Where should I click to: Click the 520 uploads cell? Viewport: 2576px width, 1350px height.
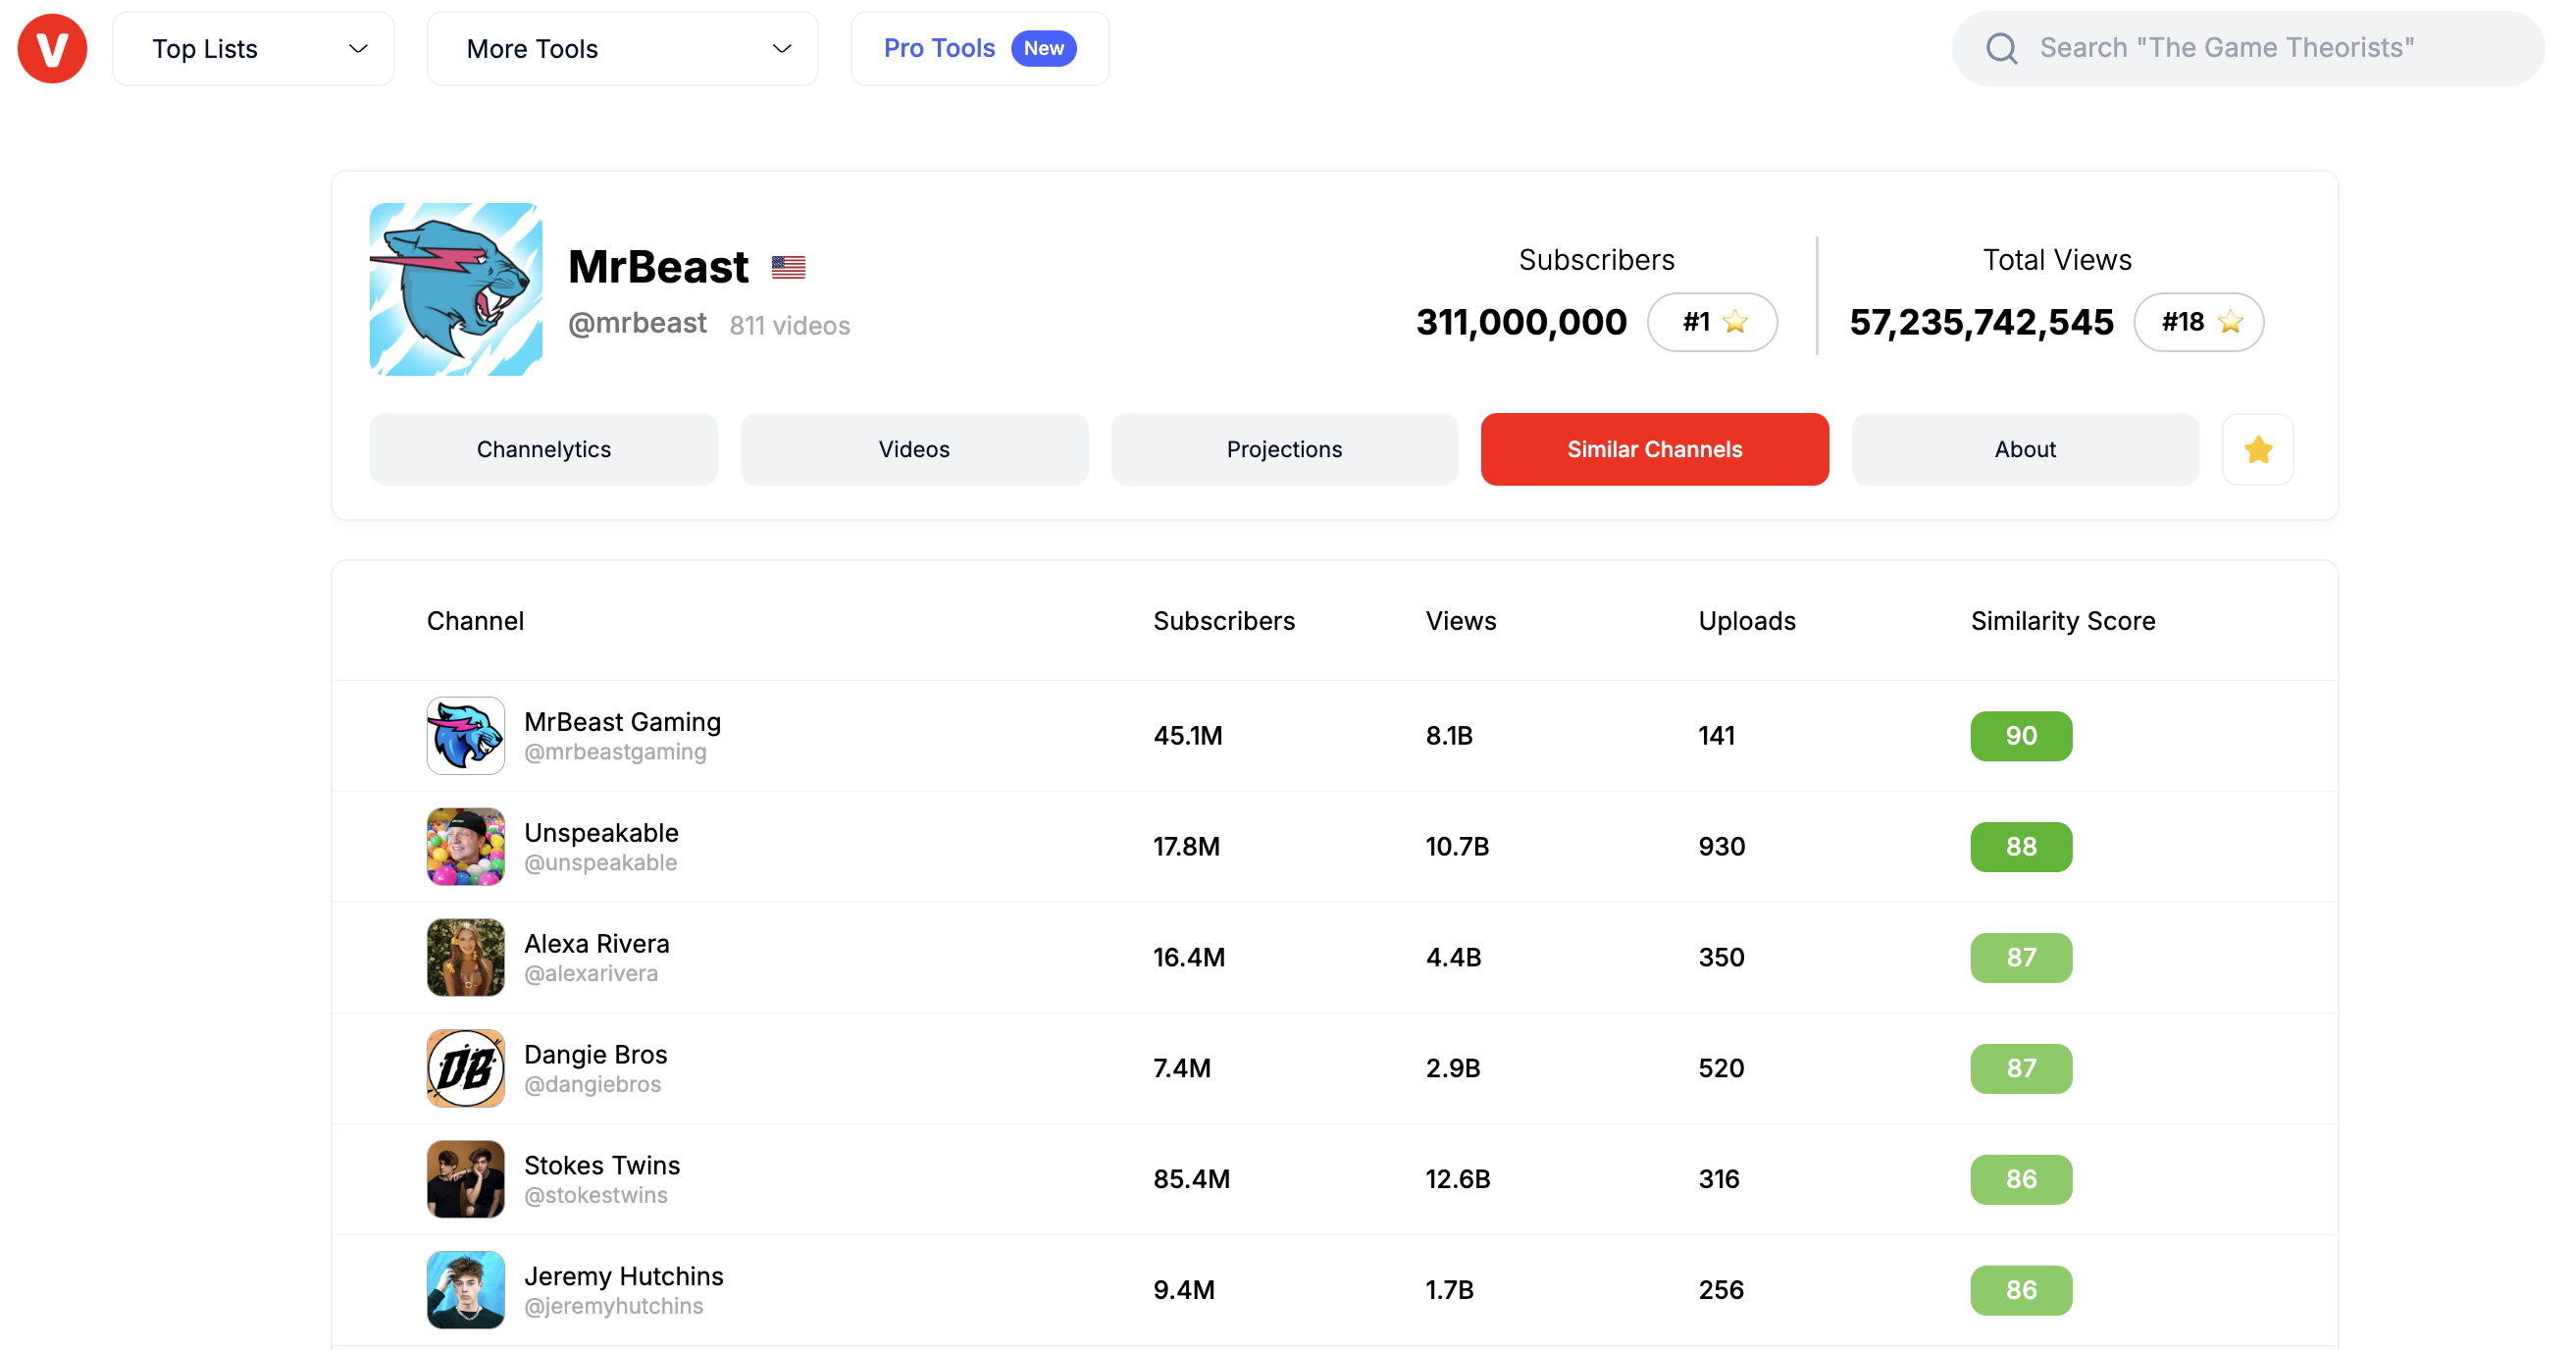[x=1721, y=1069]
